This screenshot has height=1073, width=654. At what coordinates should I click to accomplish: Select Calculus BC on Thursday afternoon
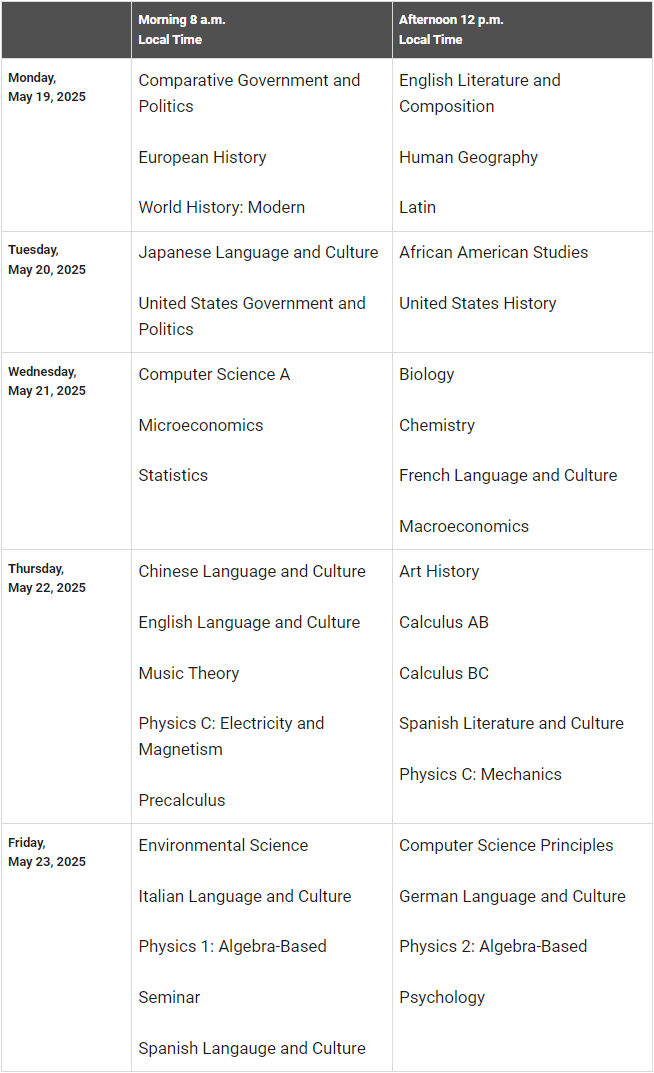[x=444, y=673]
